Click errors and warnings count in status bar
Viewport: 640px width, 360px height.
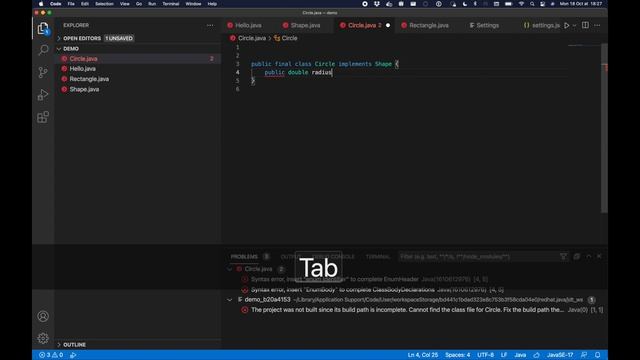pyautogui.click(x=51, y=355)
